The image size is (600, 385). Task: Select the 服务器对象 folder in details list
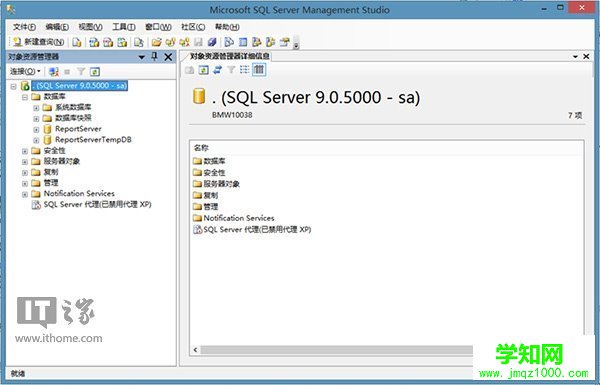click(x=221, y=184)
